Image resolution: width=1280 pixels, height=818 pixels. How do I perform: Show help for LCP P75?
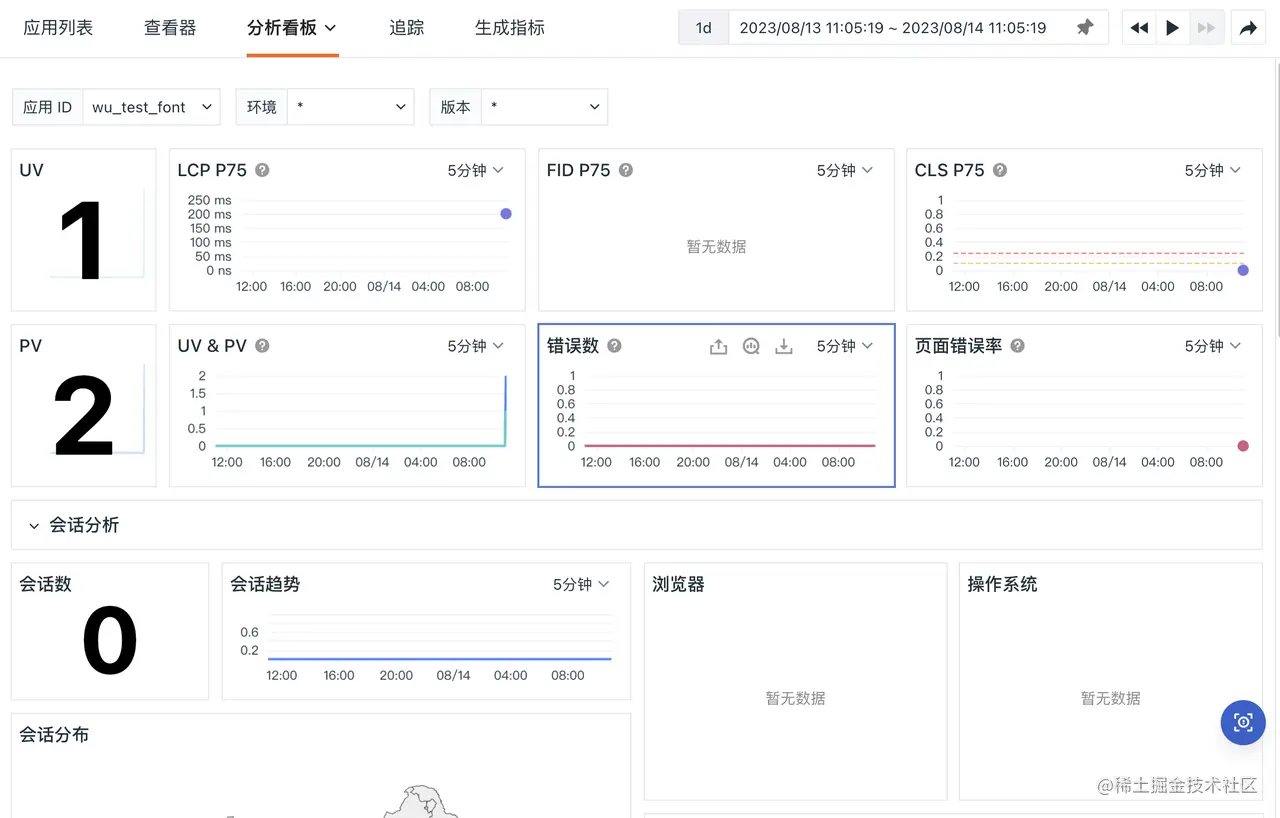(262, 170)
